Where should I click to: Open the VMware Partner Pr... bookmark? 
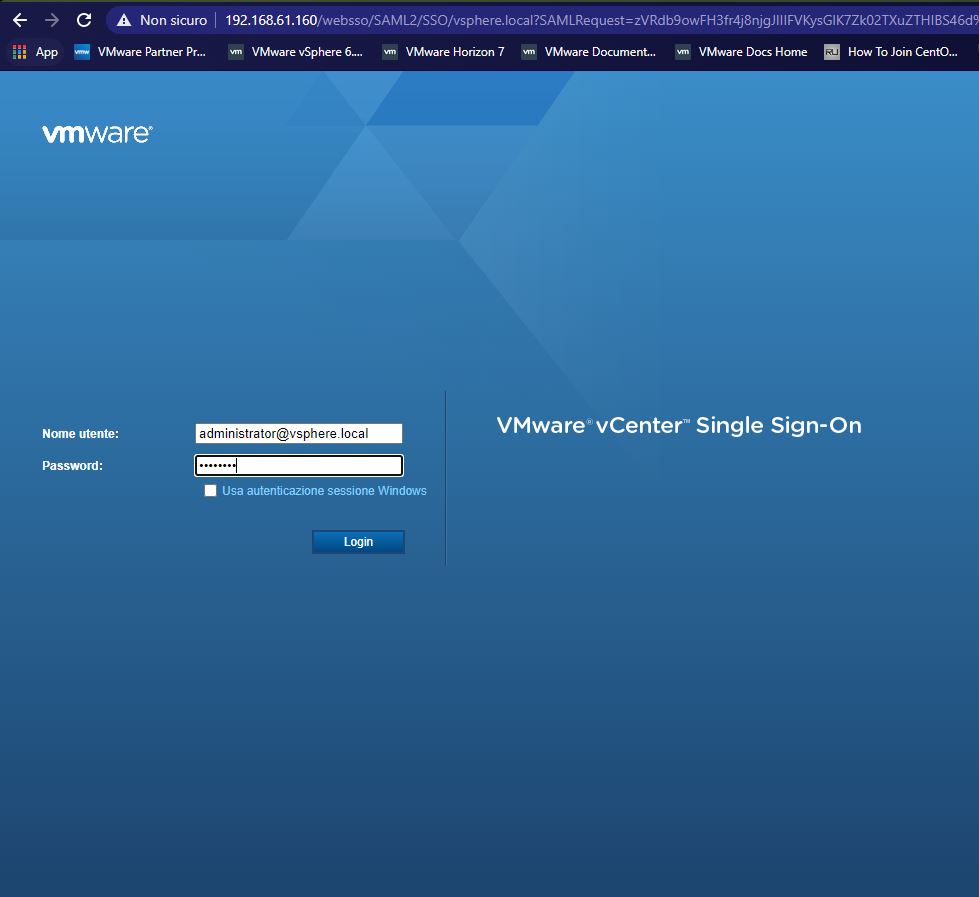140,52
